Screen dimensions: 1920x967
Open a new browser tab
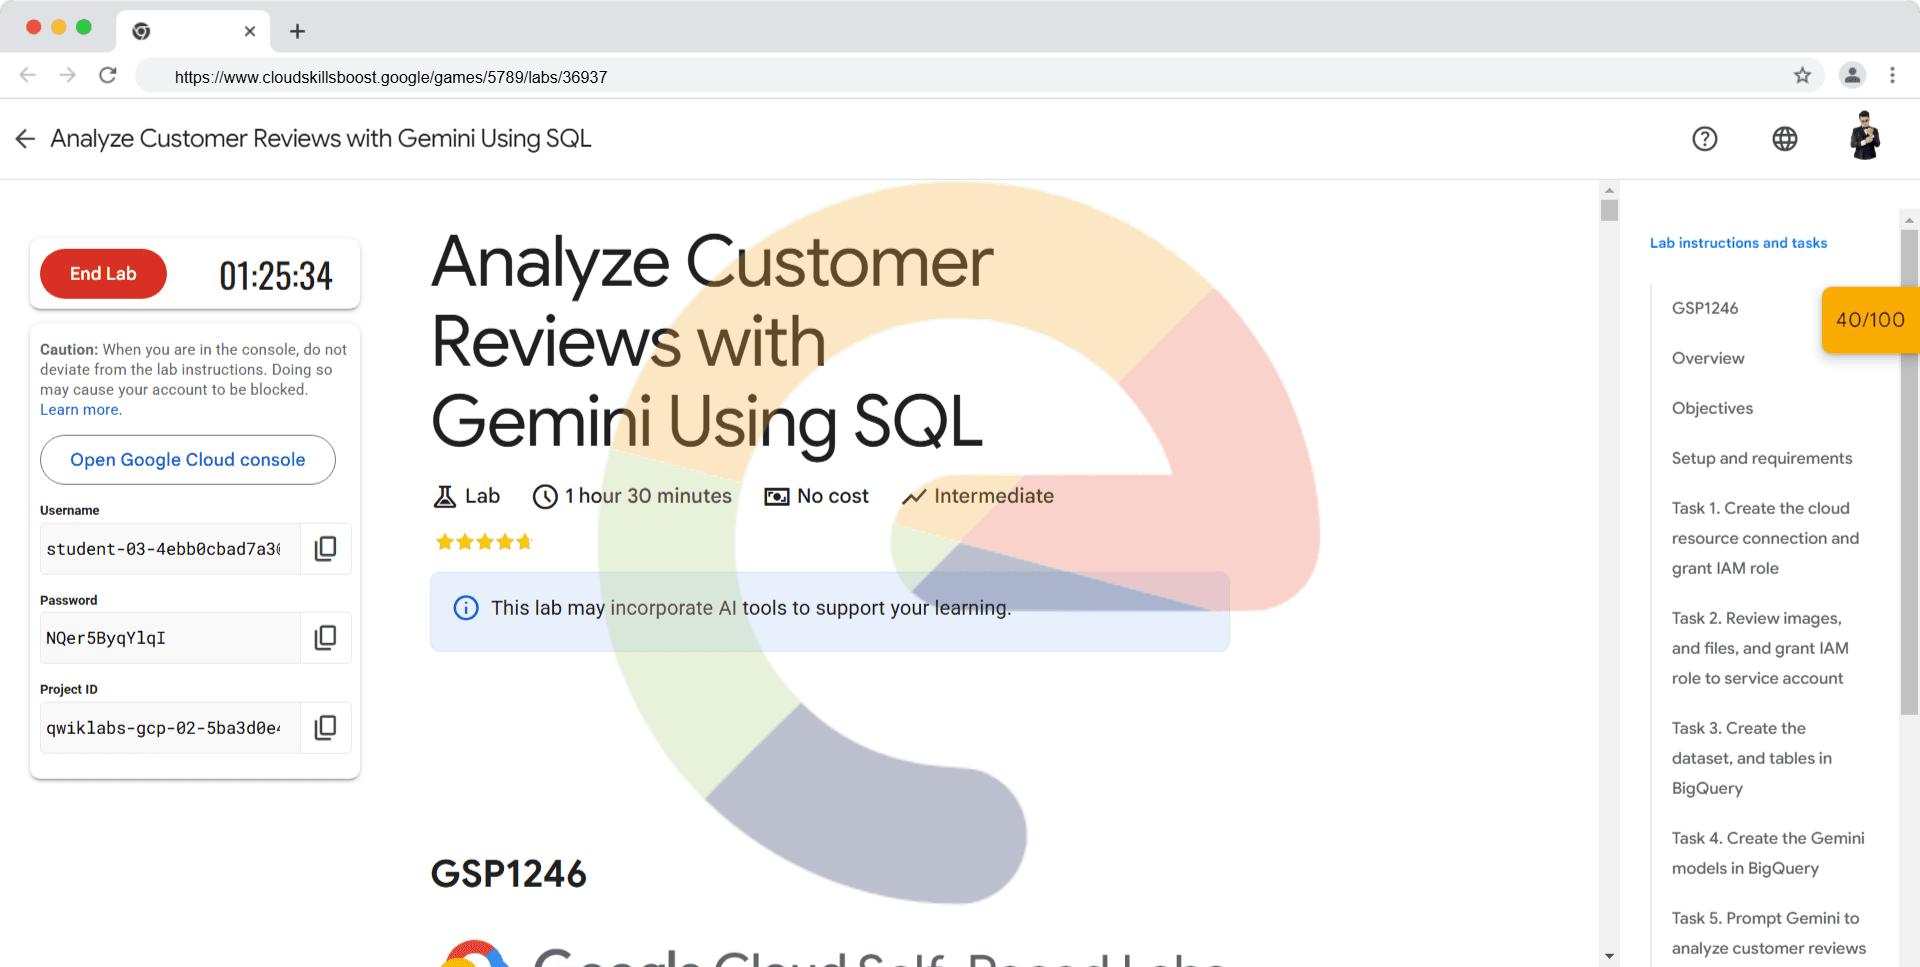[x=297, y=31]
